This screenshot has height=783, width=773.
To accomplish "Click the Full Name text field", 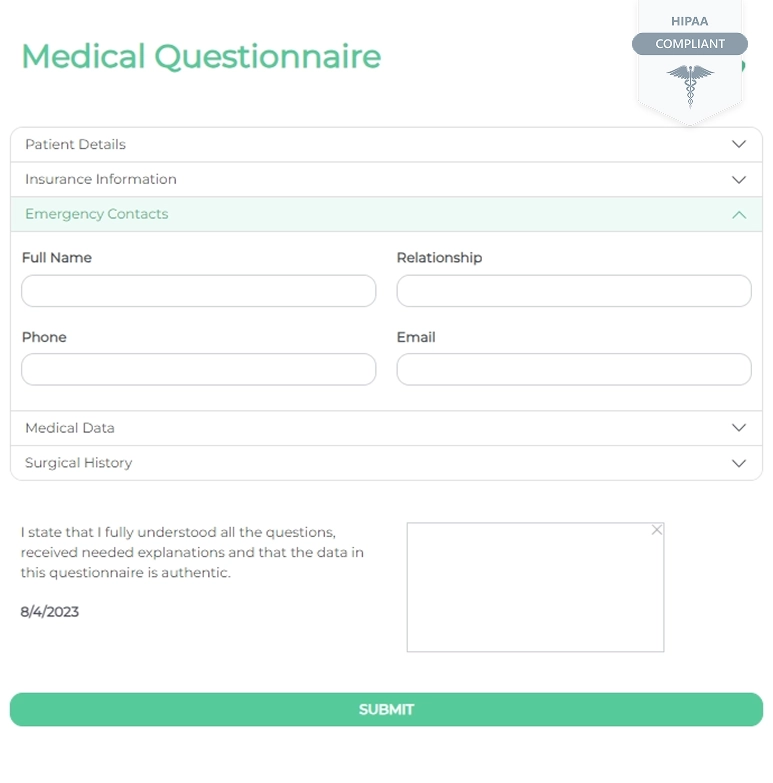I will (199, 291).
